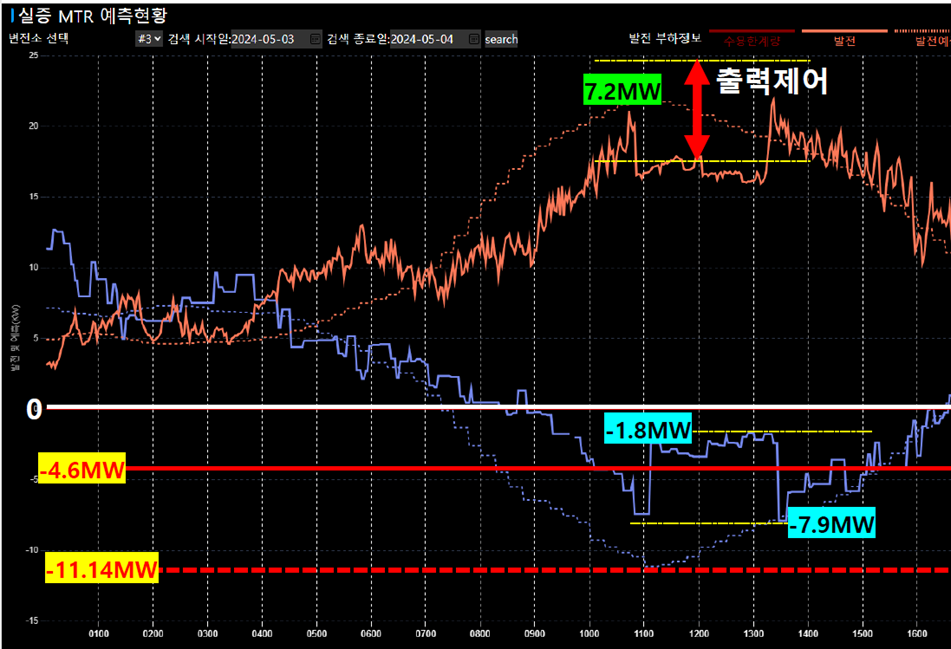Toggle the 발전예측 dotted legend series

pyautogui.click(x=930, y=40)
